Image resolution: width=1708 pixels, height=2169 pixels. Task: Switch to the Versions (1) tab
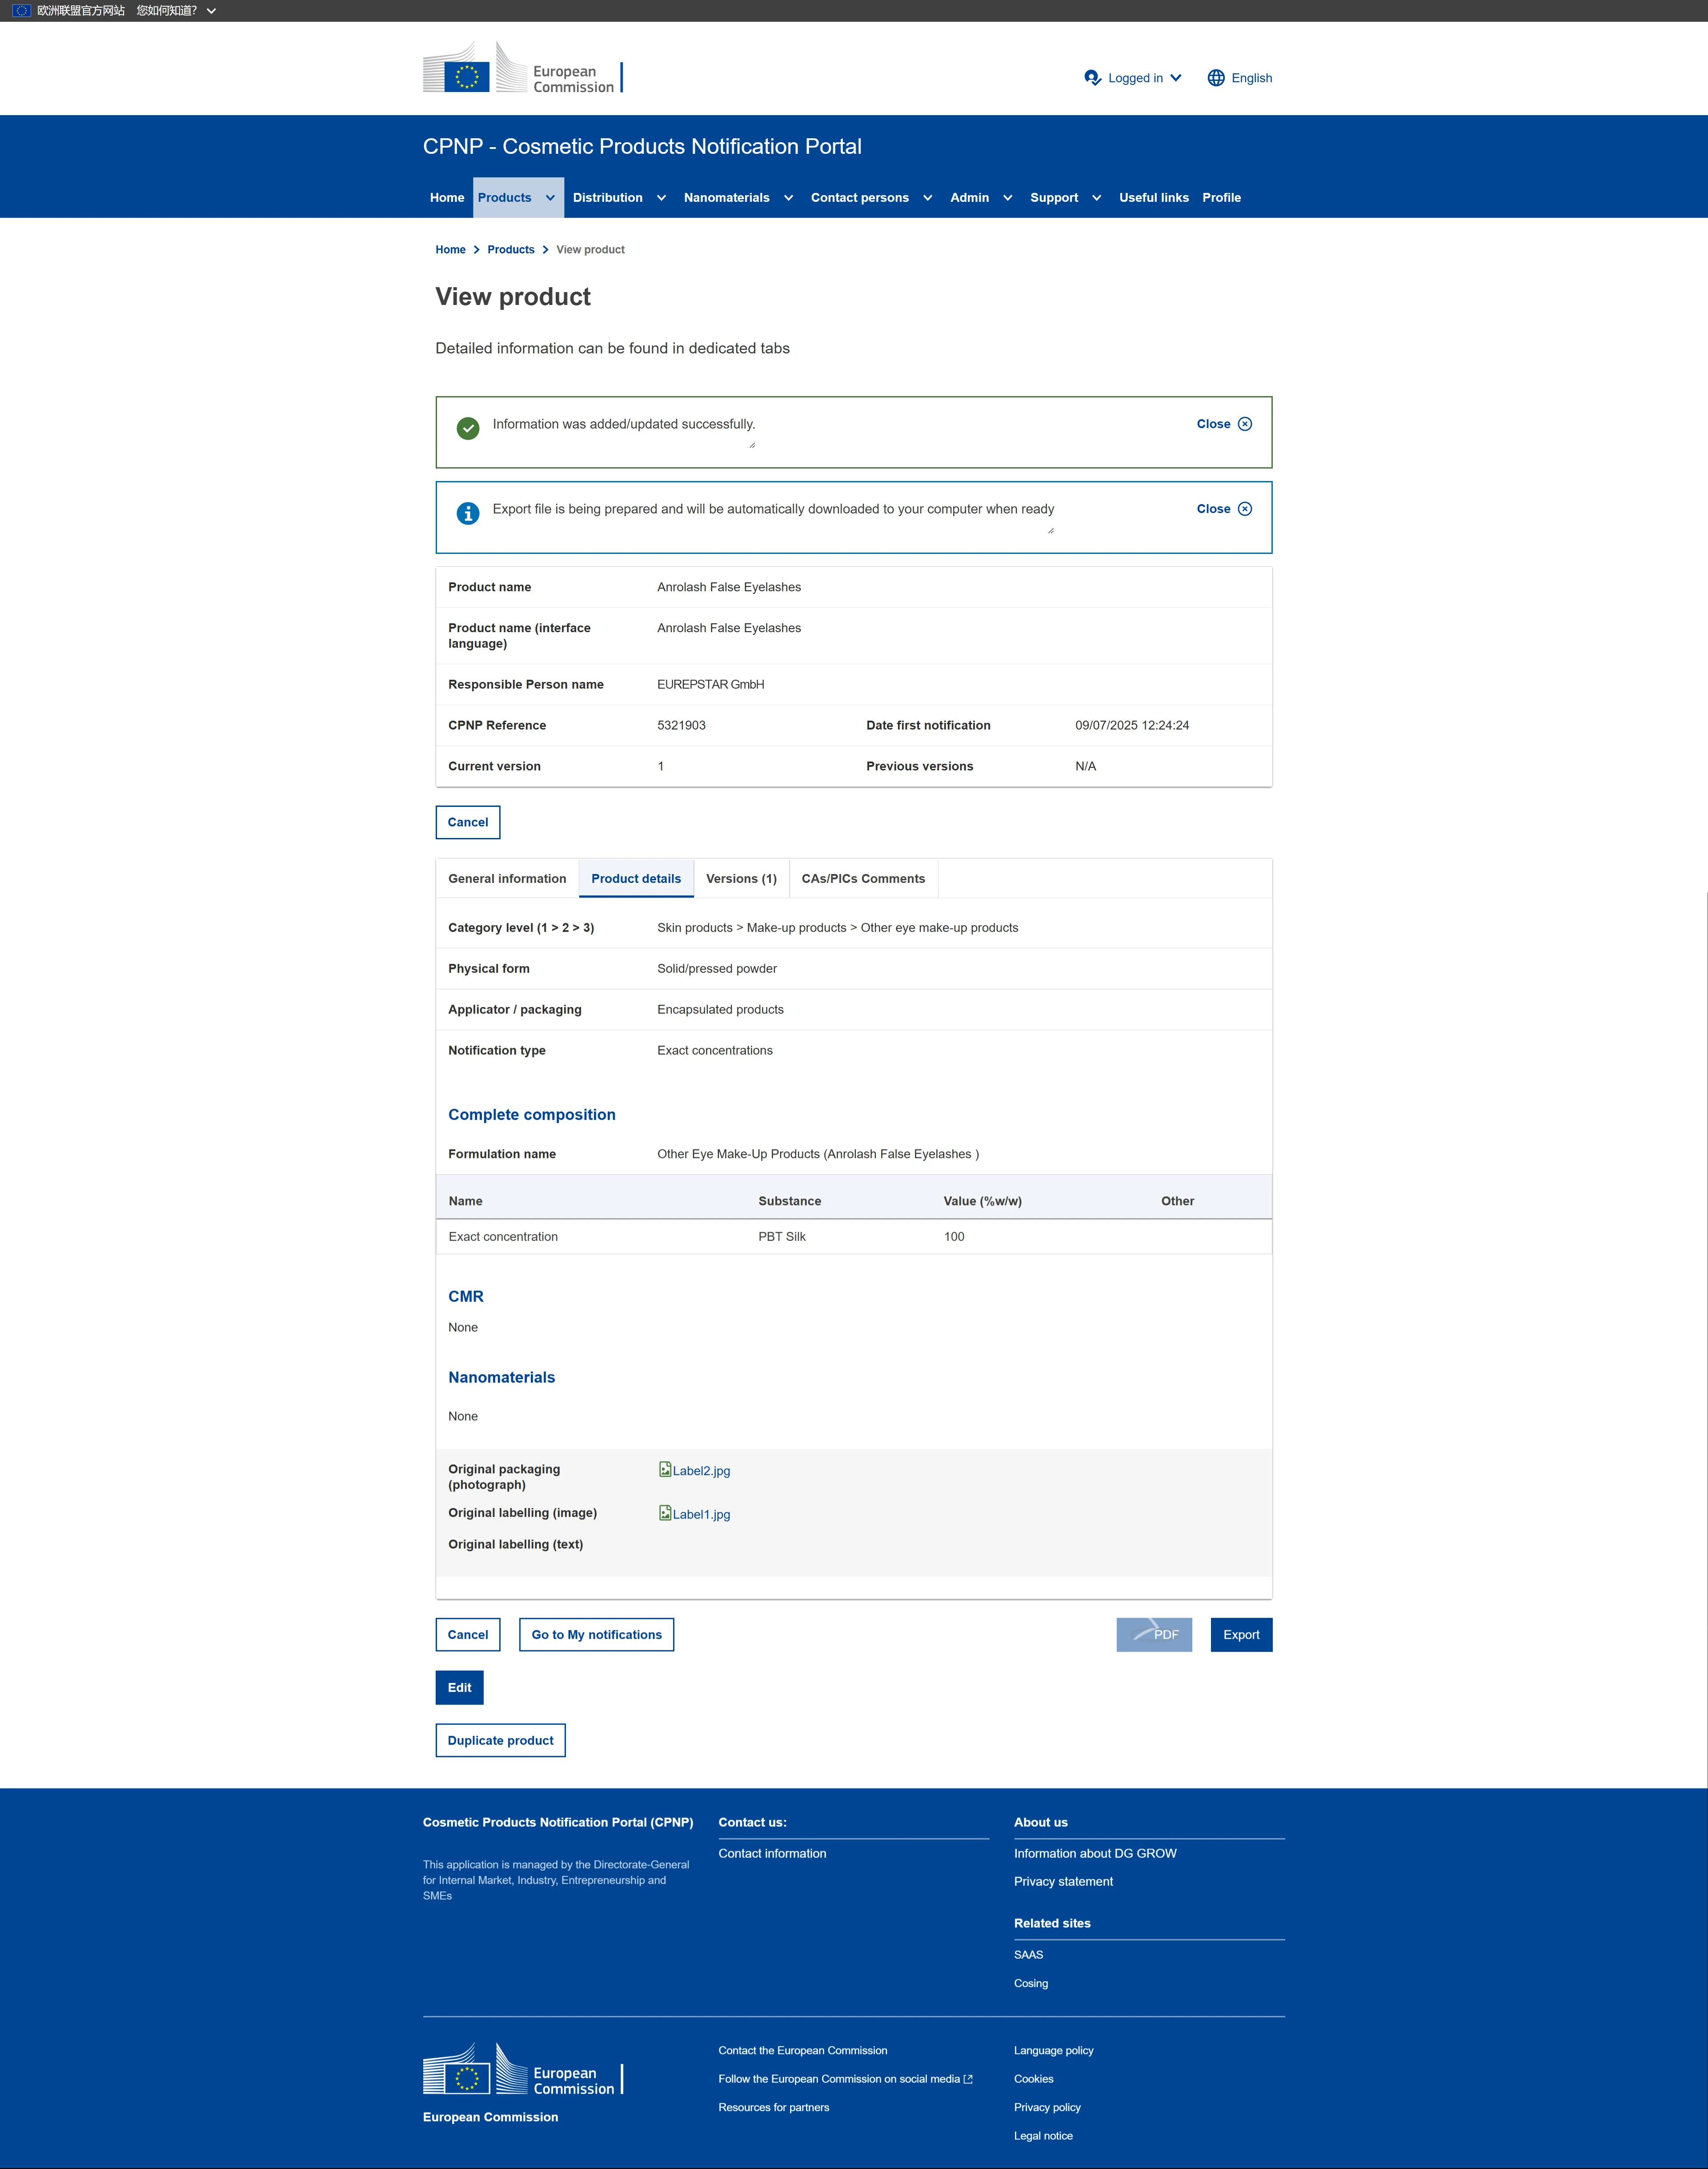coord(741,879)
